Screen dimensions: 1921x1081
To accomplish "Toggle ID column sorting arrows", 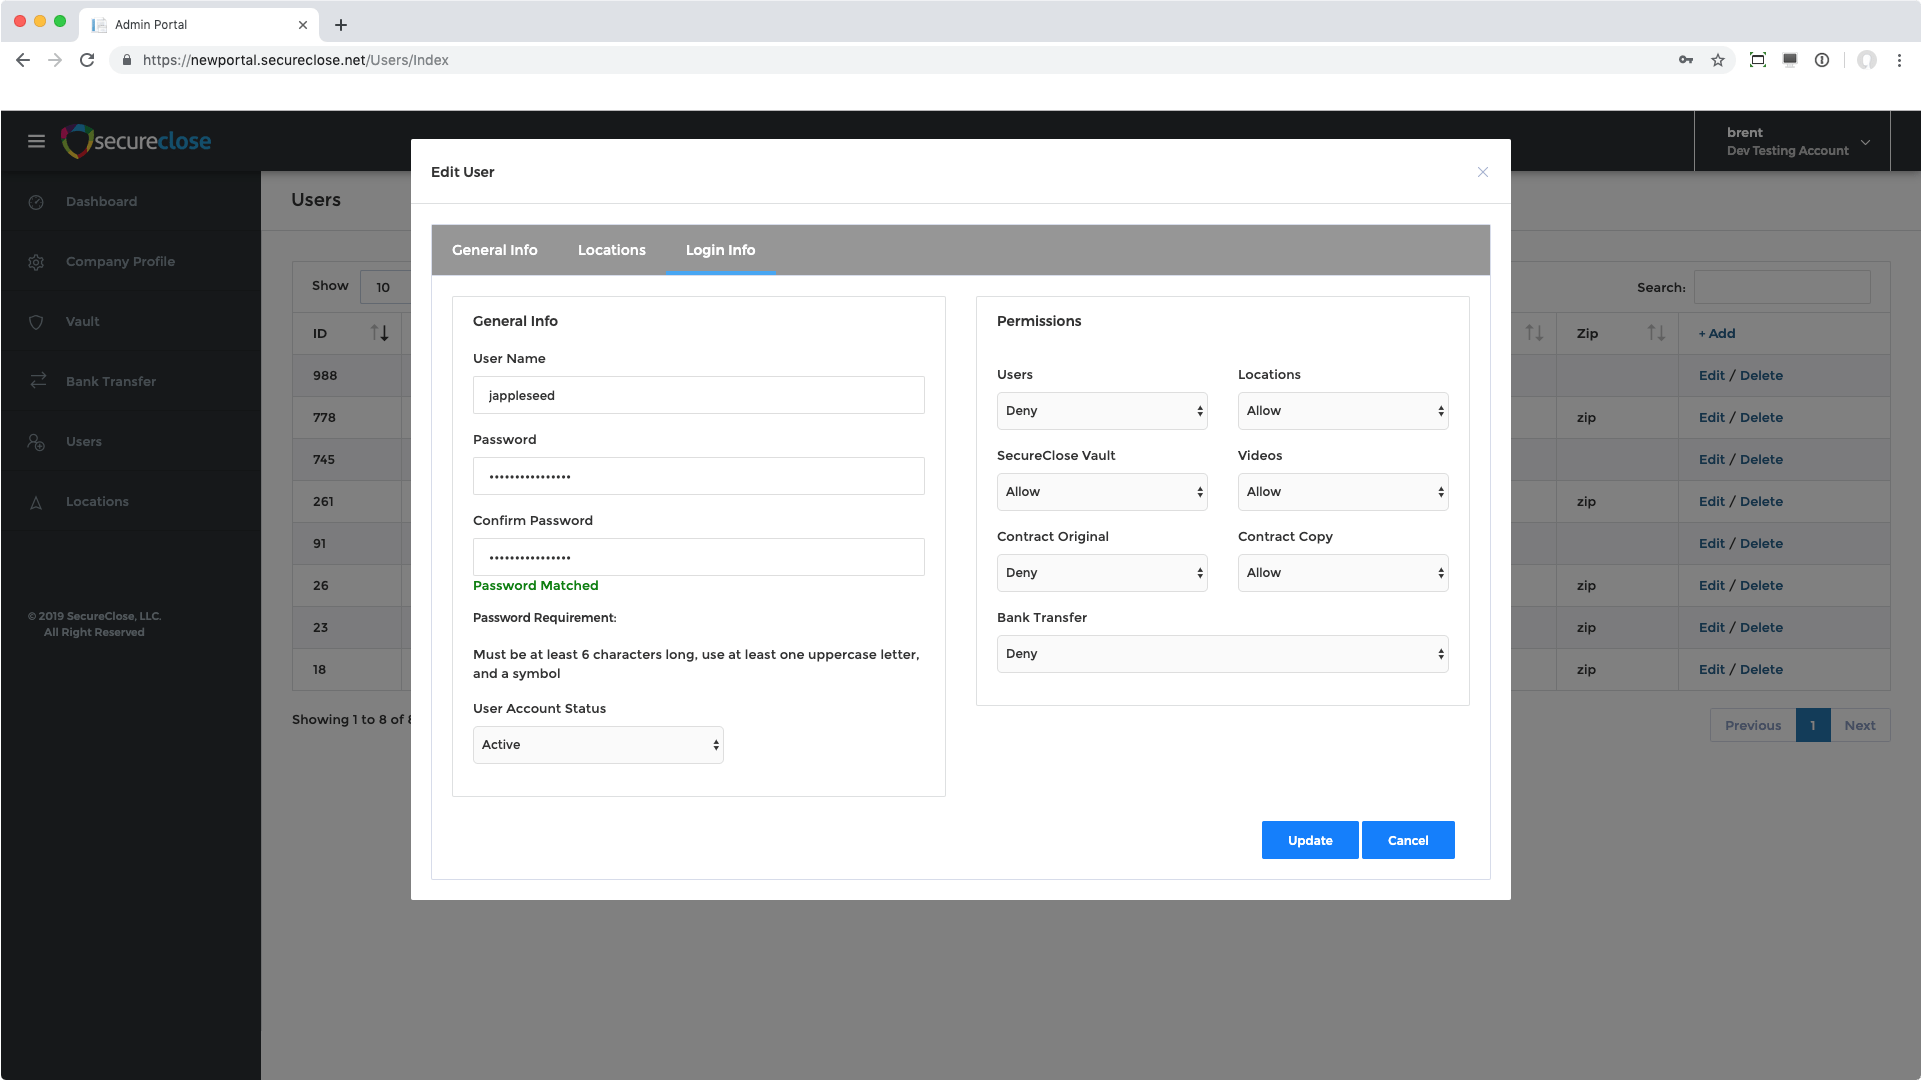I will pyautogui.click(x=380, y=333).
